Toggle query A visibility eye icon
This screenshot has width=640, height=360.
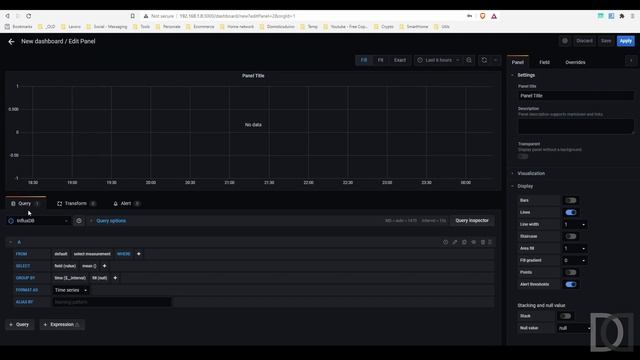click(x=473, y=242)
